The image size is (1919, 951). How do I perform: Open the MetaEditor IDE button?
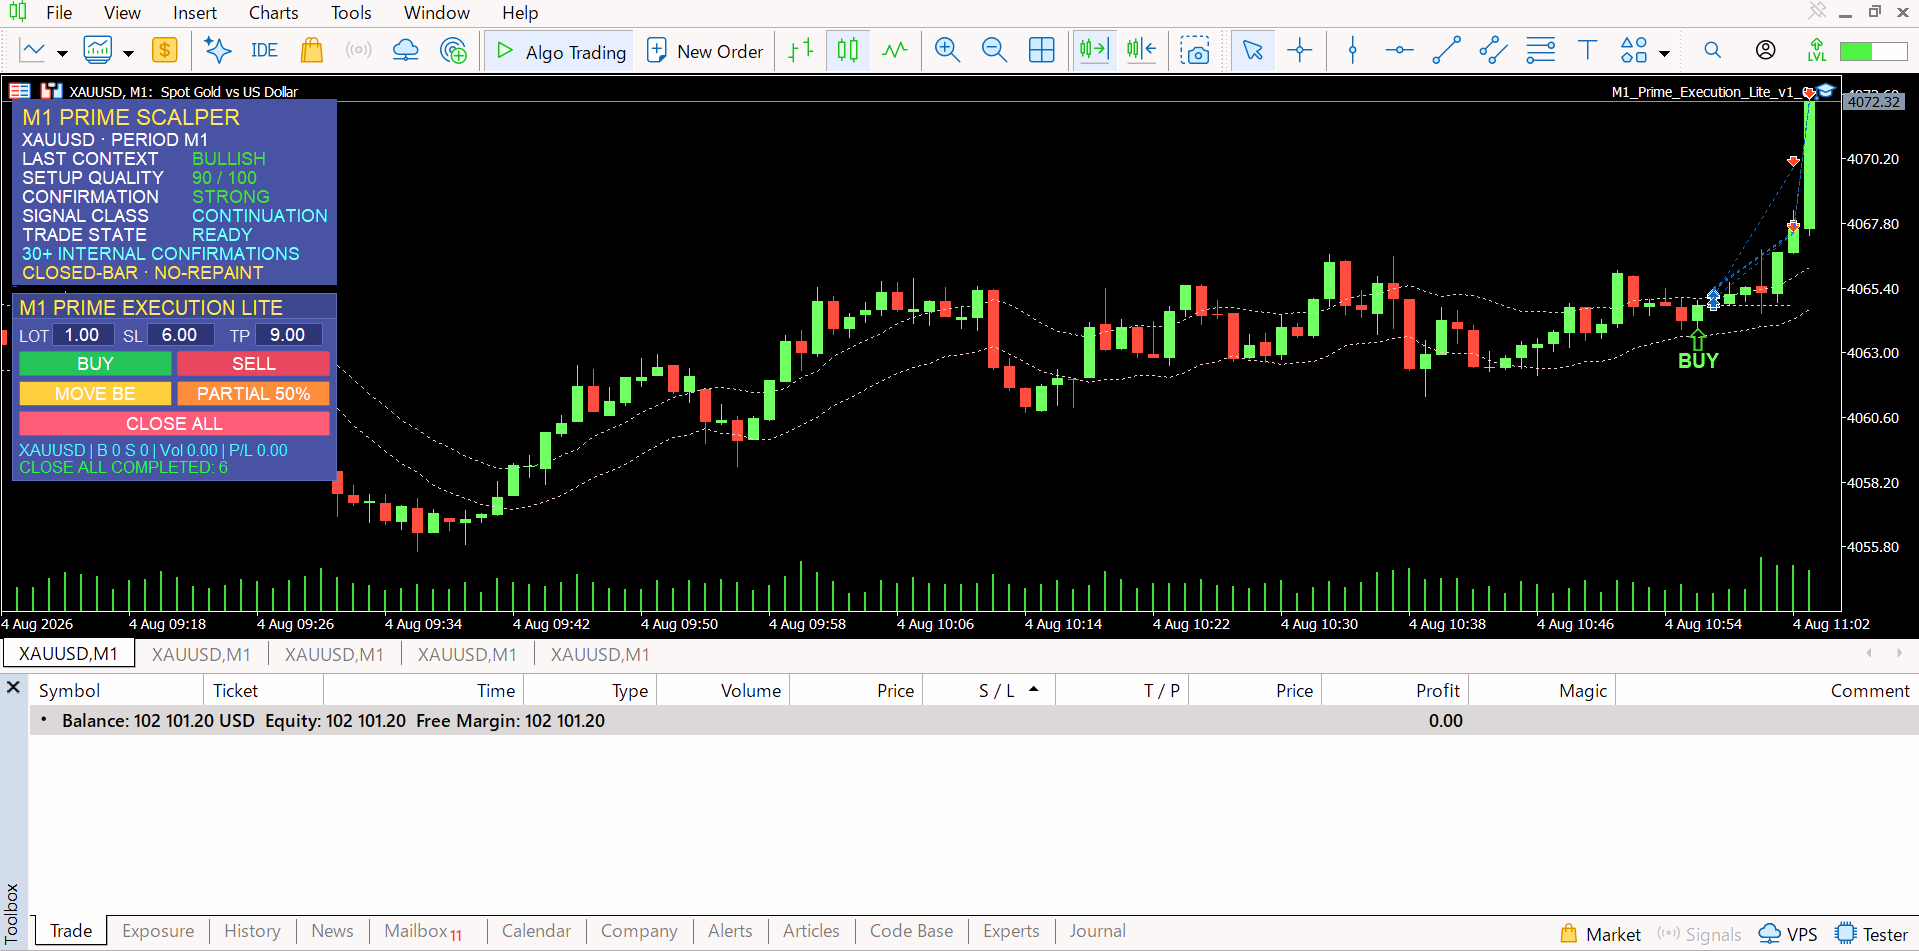coord(264,50)
